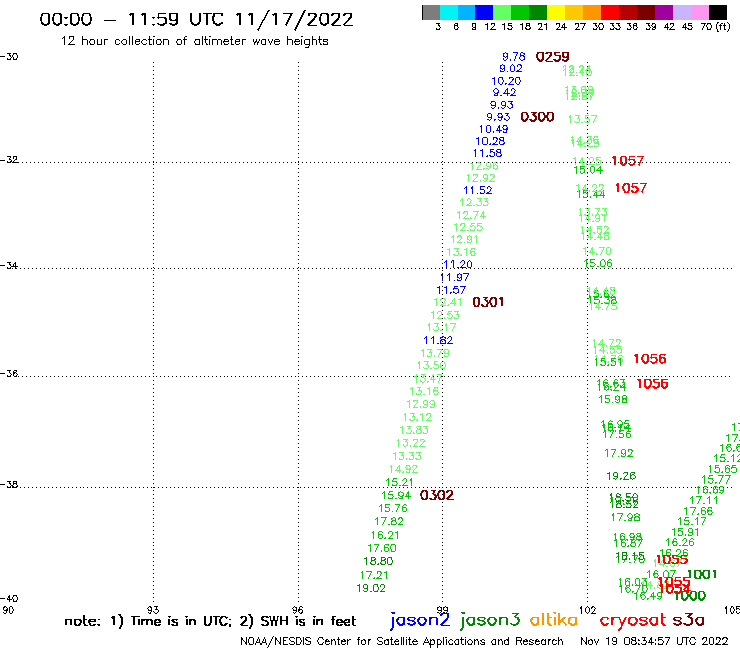Click the wave height value '19.26'
This screenshot has height=650, width=740.
click(621, 476)
